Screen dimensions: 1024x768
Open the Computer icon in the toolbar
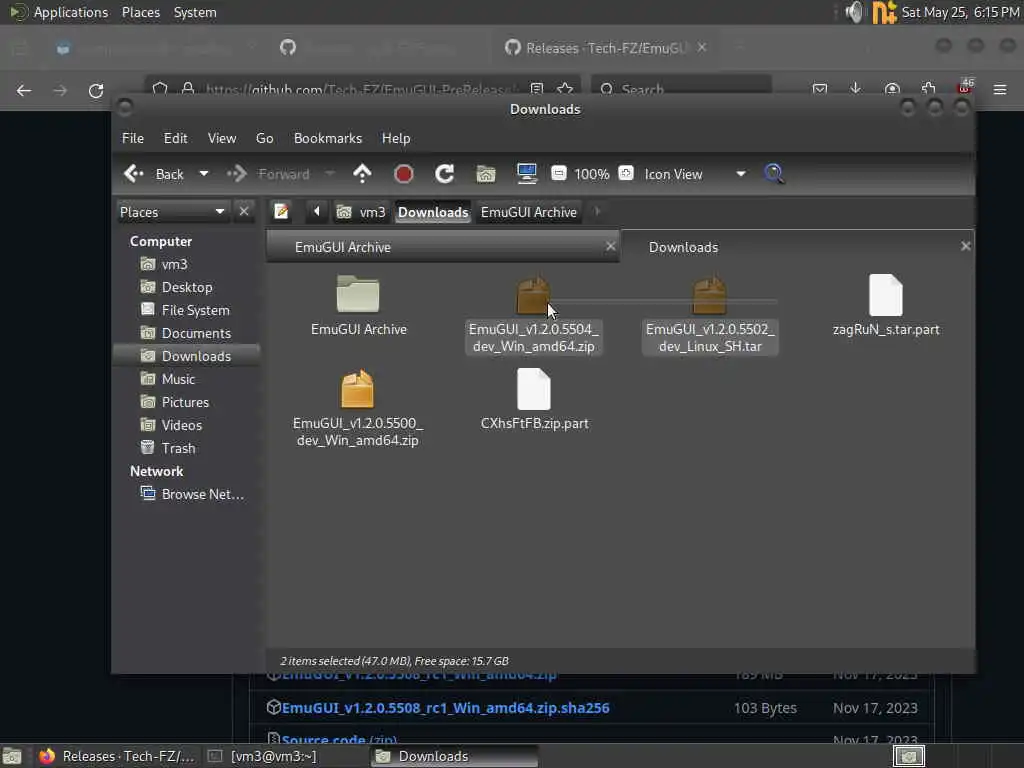(x=526, y=174)
